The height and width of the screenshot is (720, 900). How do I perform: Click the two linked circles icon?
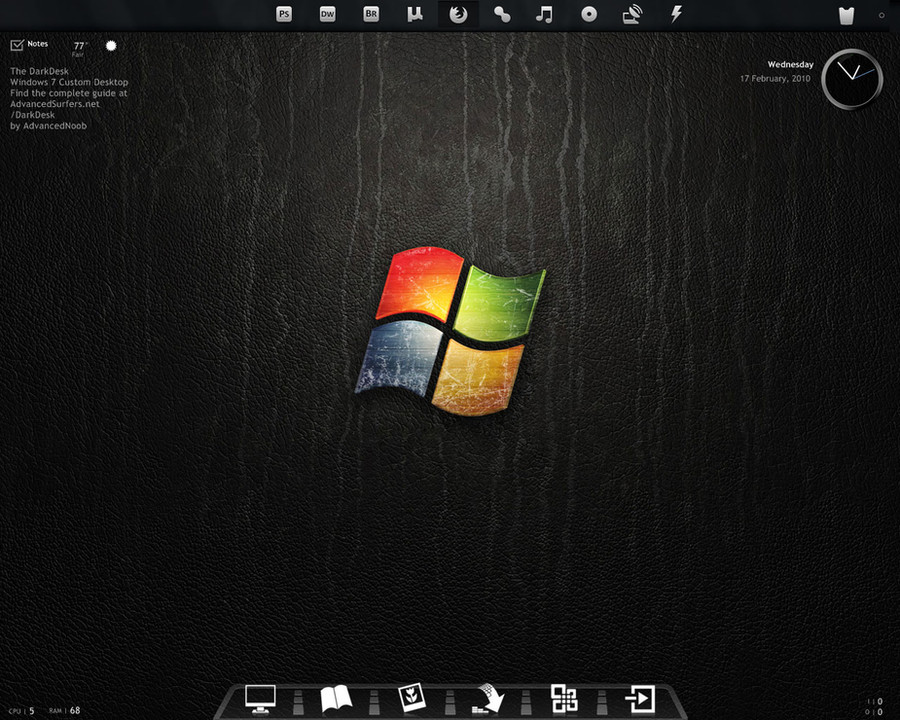click(x=502, y=14)
